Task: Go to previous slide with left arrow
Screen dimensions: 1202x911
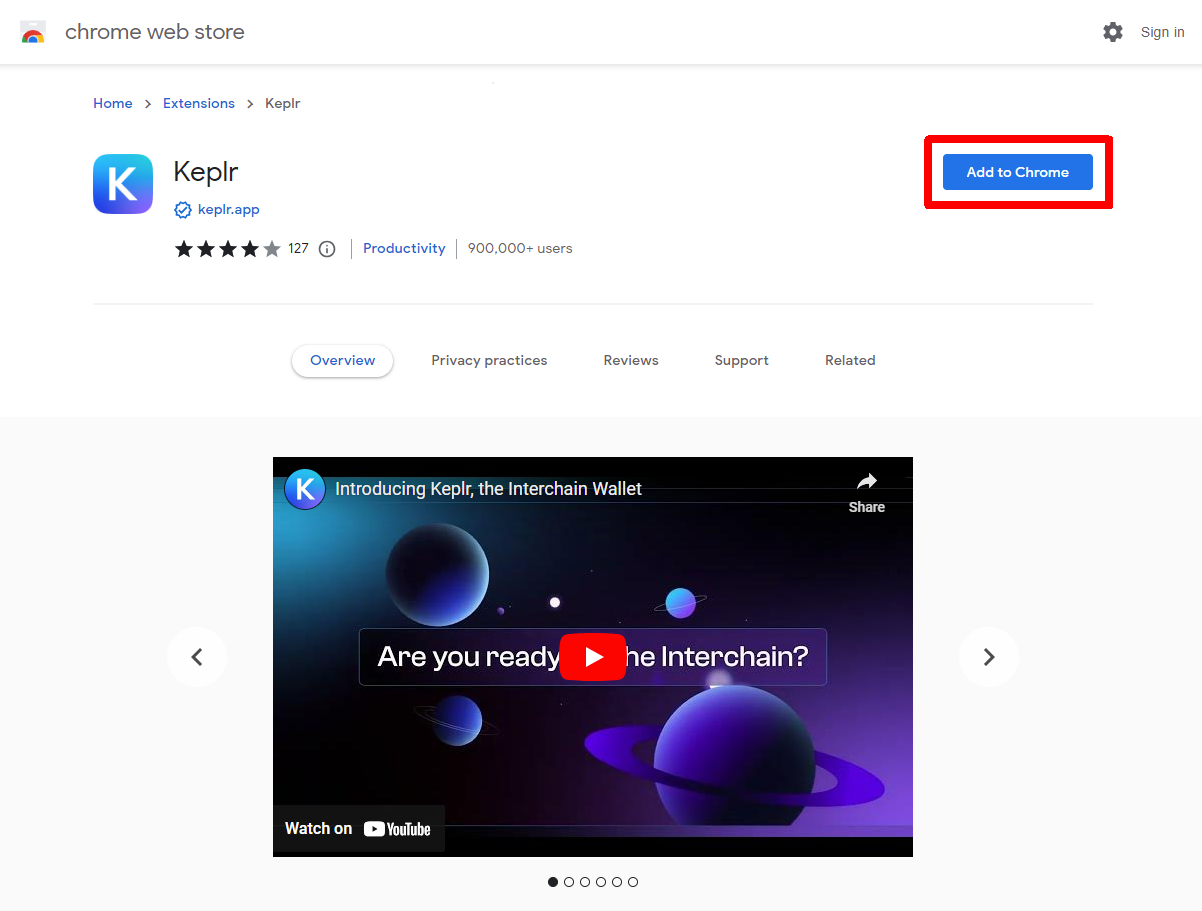Action: pos(197,657)
